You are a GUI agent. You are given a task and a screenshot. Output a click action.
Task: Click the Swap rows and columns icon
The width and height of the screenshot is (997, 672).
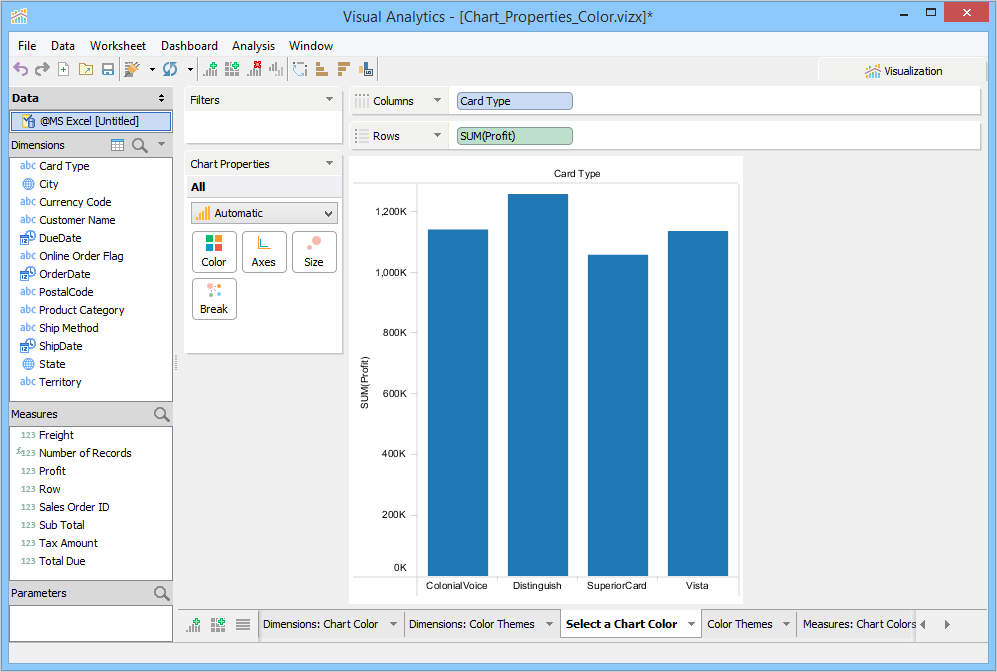click(x=299, y=70)
